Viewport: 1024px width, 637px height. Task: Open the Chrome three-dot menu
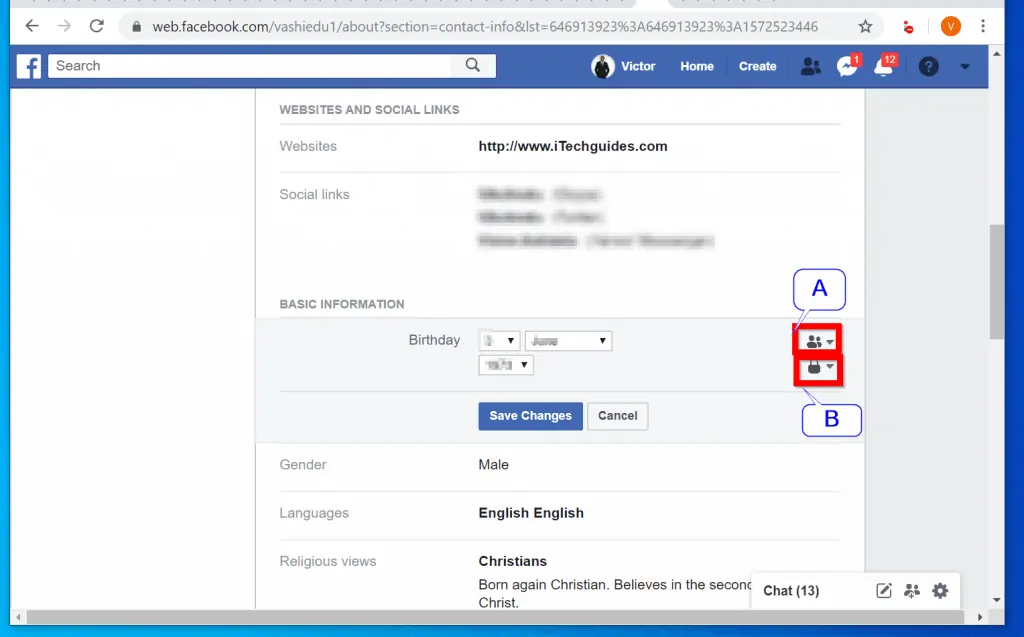click(x=983, y=26)
